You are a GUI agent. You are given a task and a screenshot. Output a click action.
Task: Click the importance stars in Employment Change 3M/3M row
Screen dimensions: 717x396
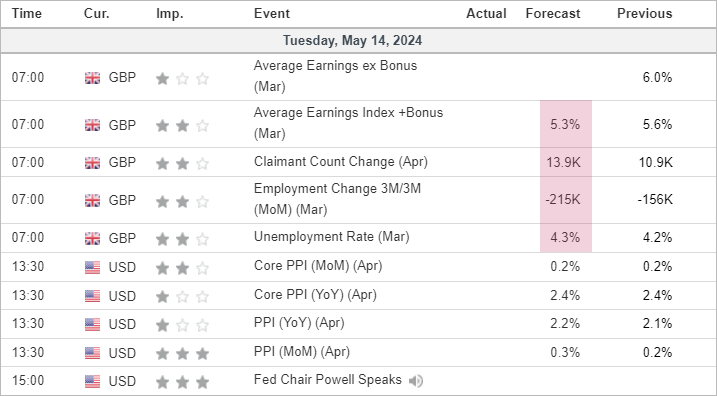(182, 201)
